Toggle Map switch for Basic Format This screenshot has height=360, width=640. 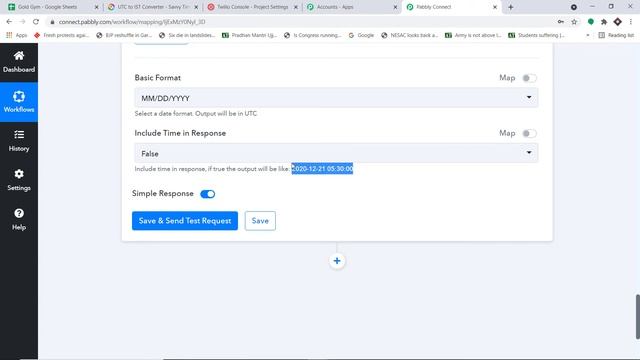(x=529, y=78)
